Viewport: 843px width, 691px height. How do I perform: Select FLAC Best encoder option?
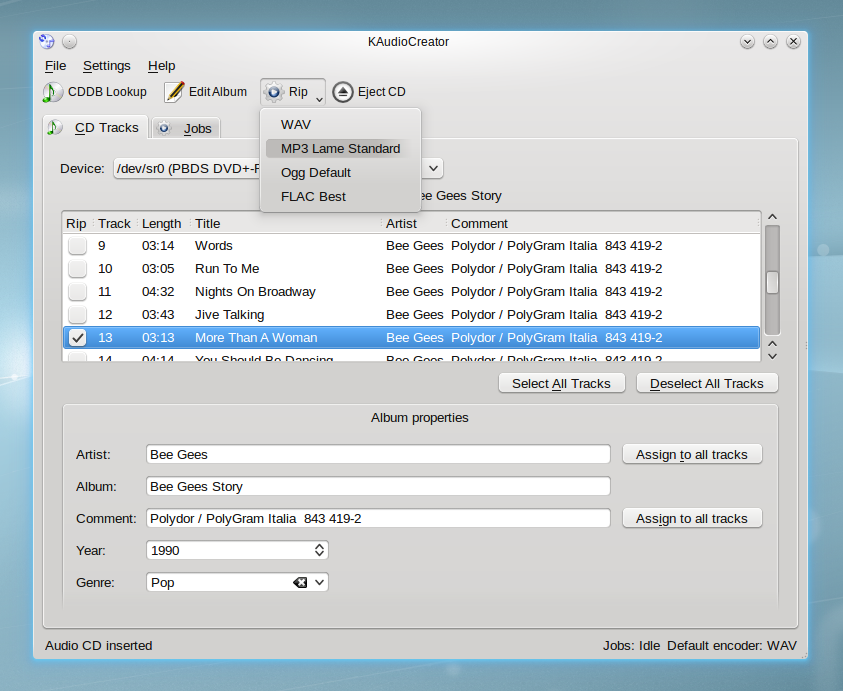(x=313, y=197)
